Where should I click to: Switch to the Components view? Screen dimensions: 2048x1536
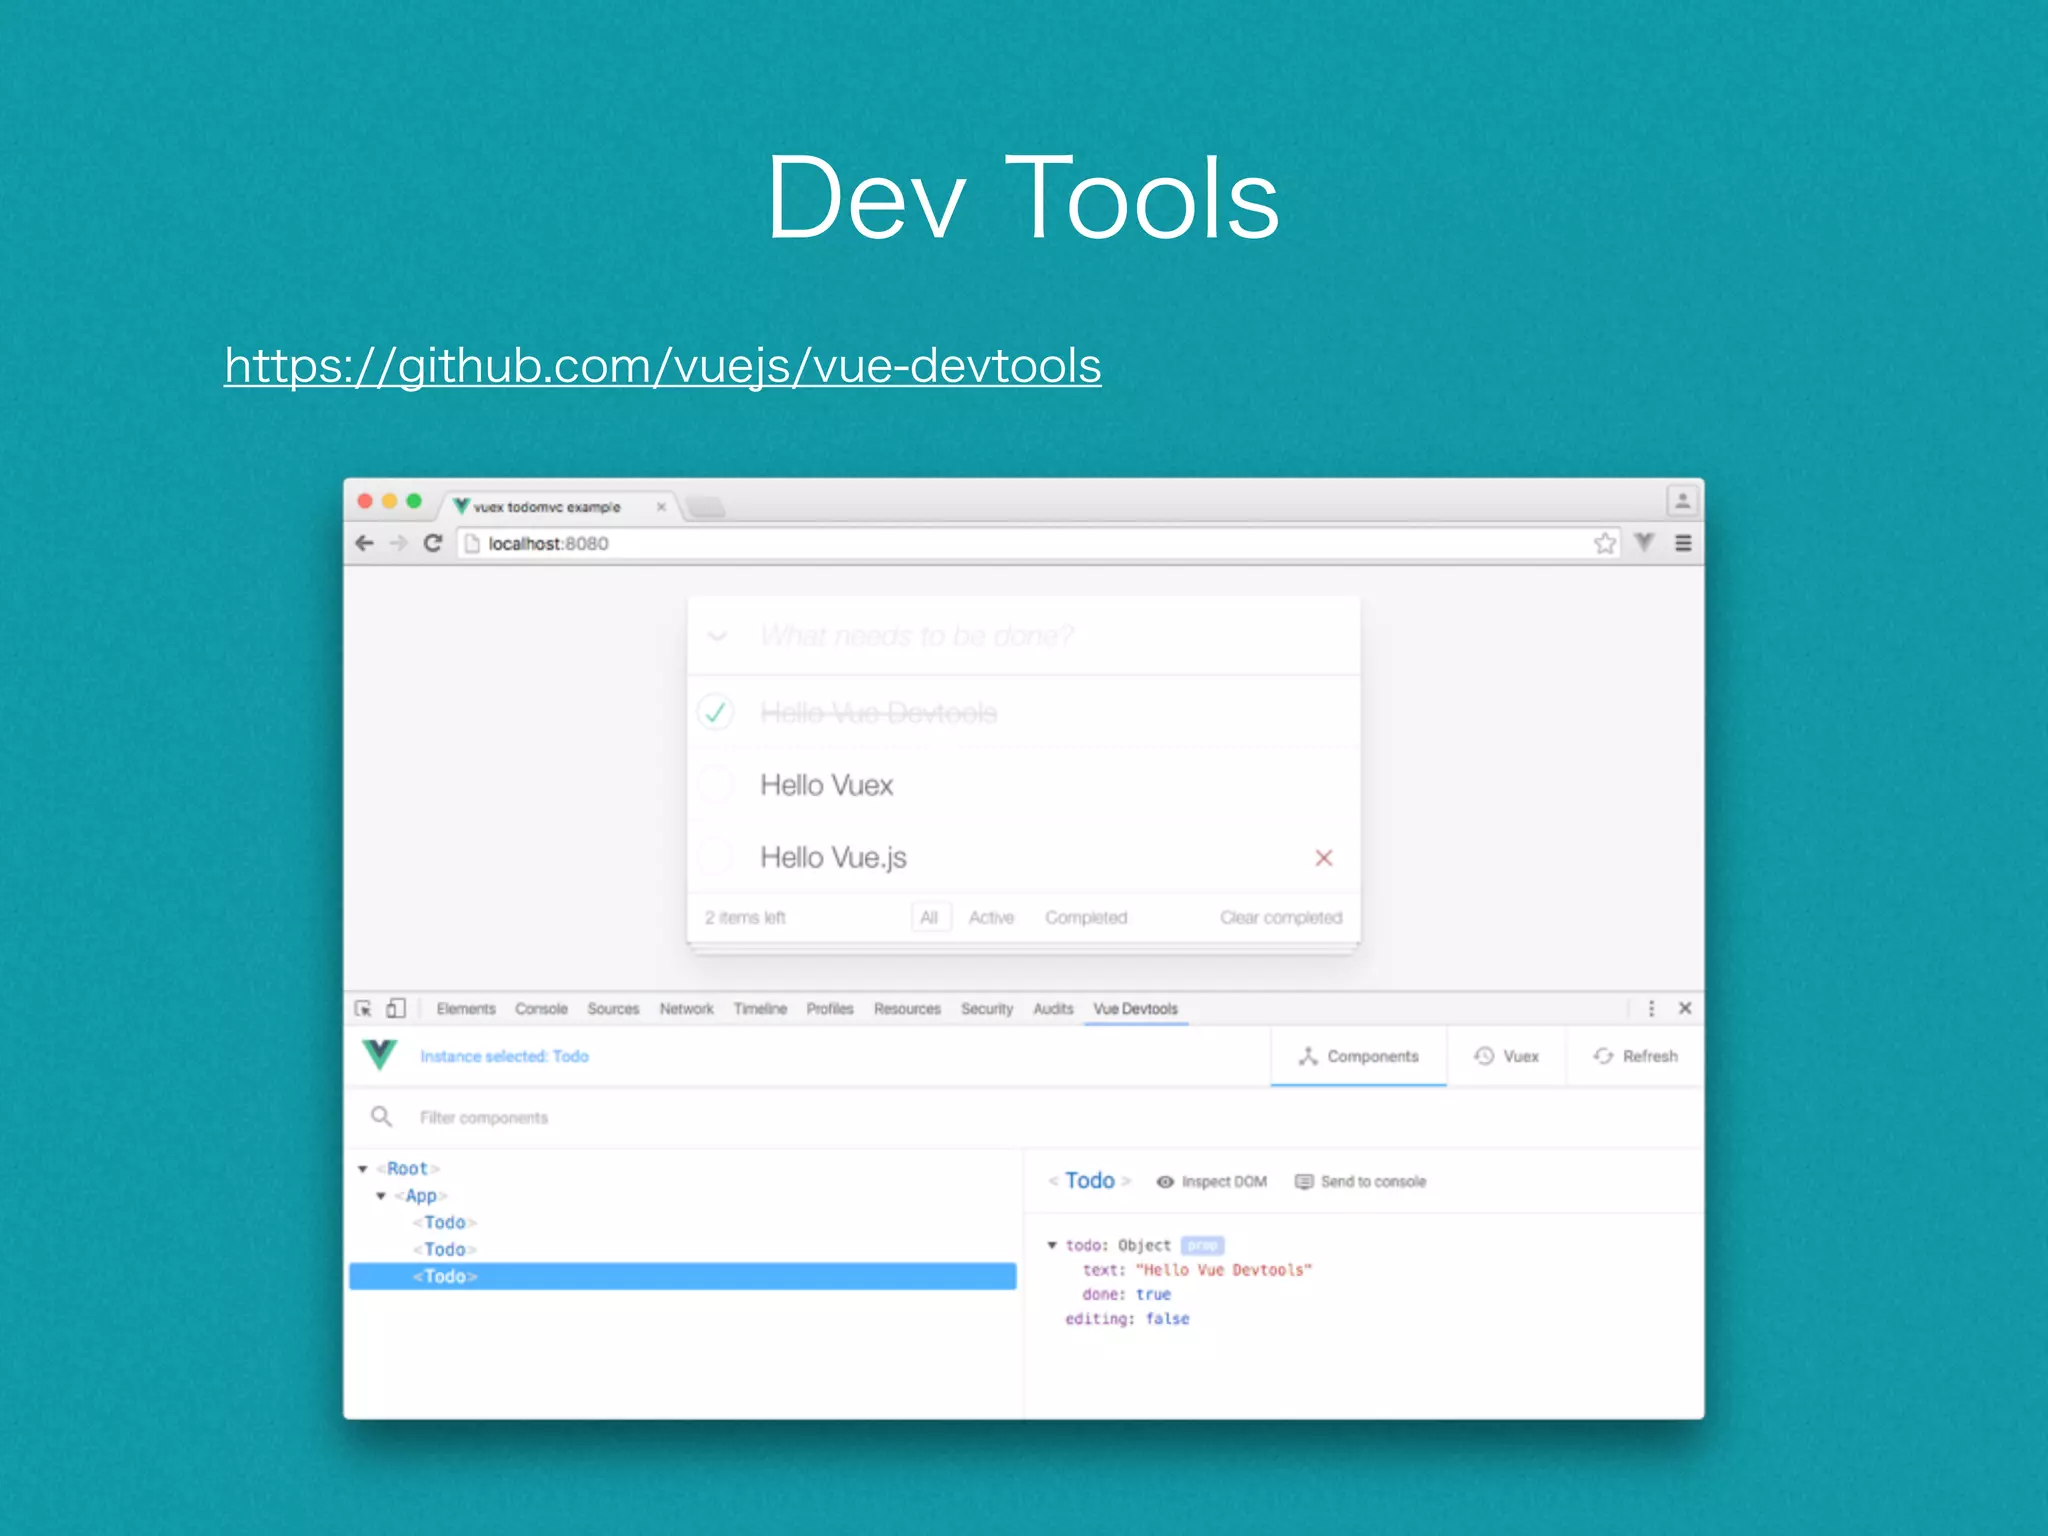click(x=1358, y=1056)
